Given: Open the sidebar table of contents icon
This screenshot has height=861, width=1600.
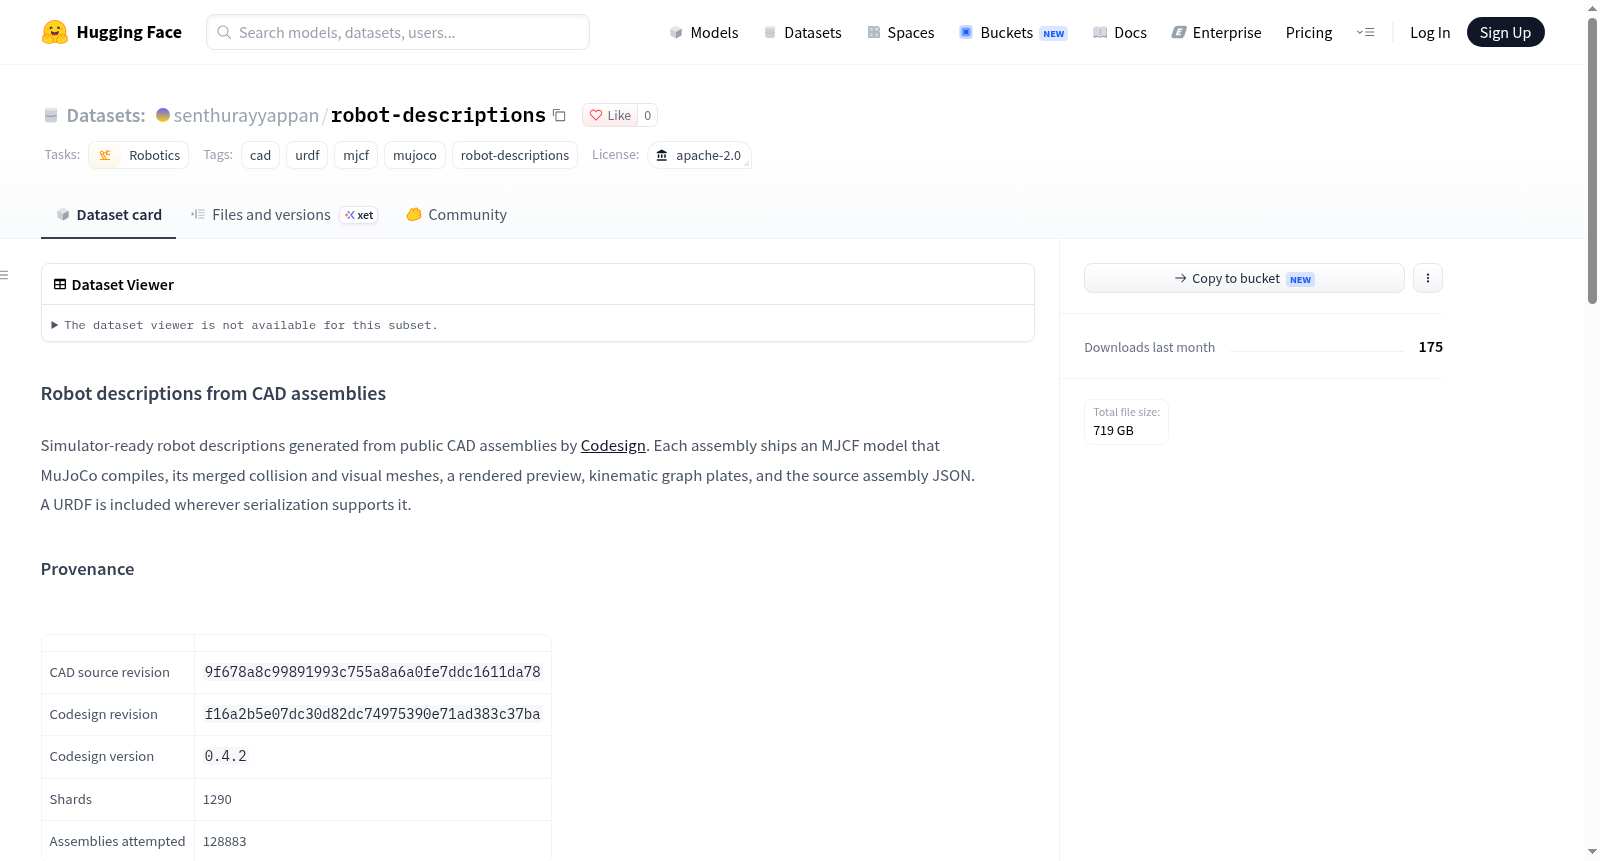Looking at the screenshot, I should 5,275.
